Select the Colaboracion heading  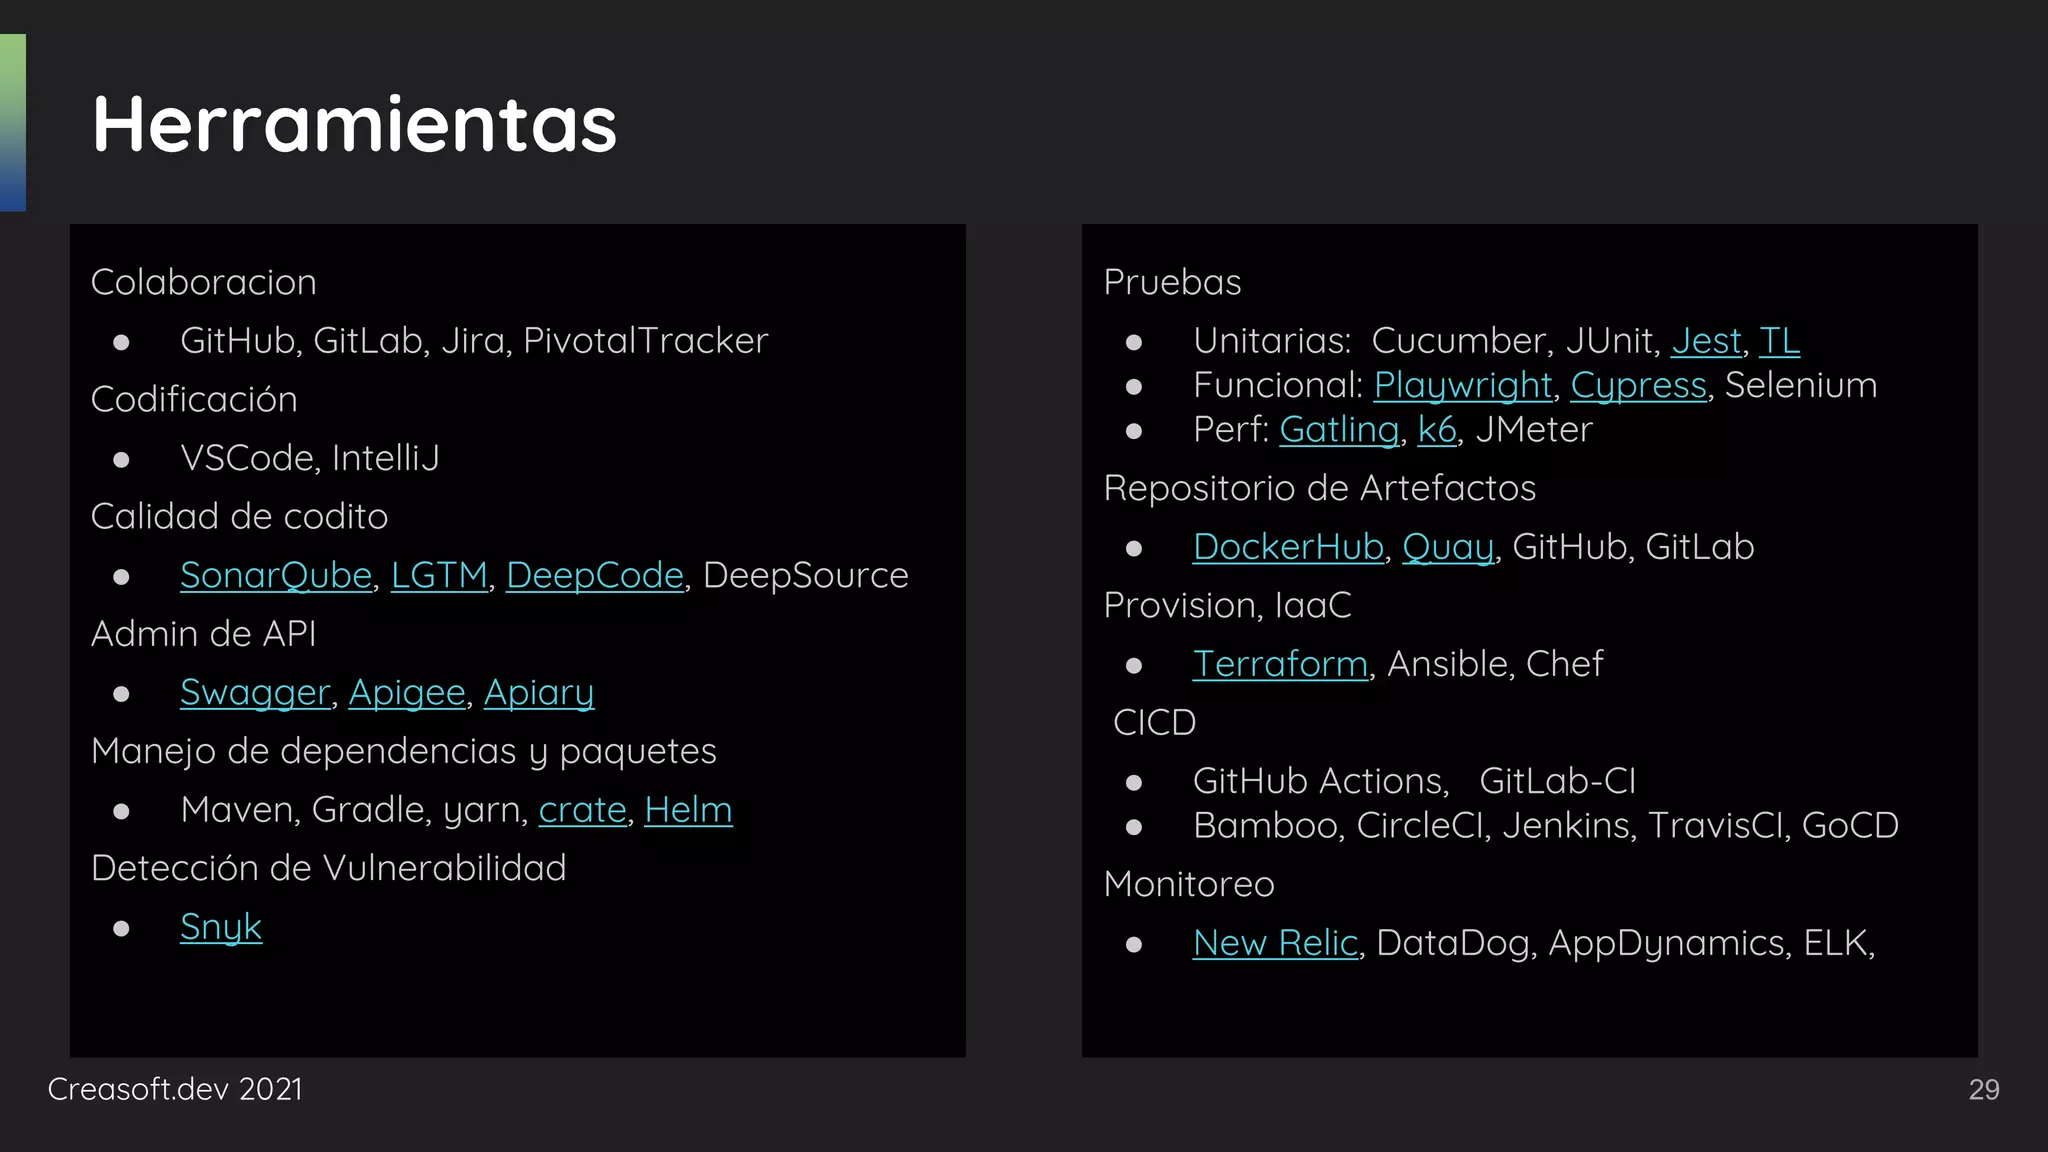coord(204,282)
